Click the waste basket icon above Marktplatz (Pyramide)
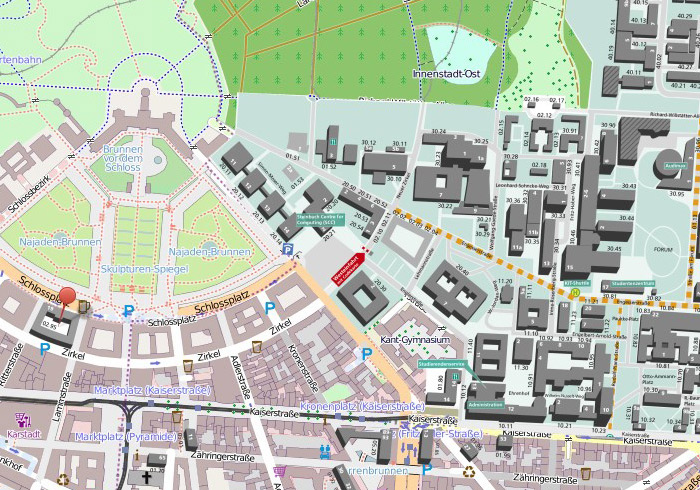Image resolution: width=700 pixels, height=490 pixels. (177, 417)
